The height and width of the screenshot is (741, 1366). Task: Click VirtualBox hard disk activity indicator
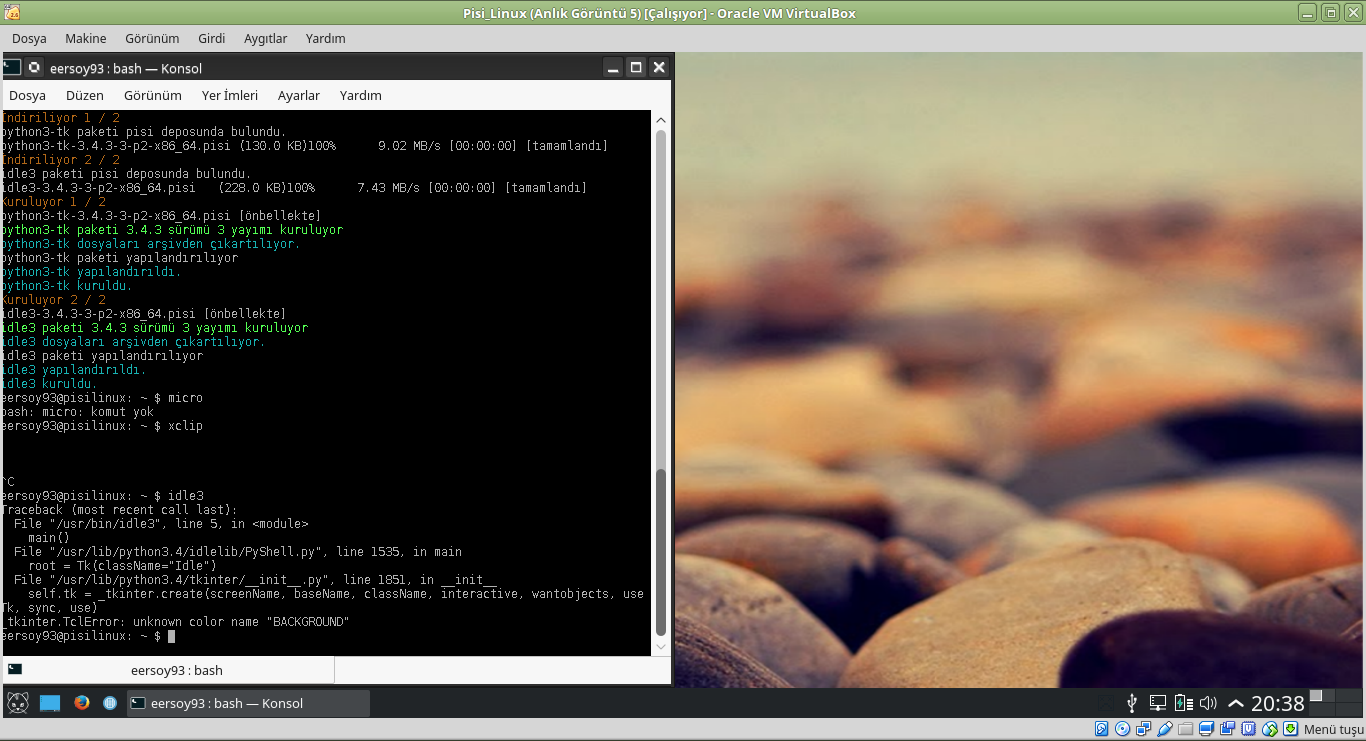coord(1102,729)
